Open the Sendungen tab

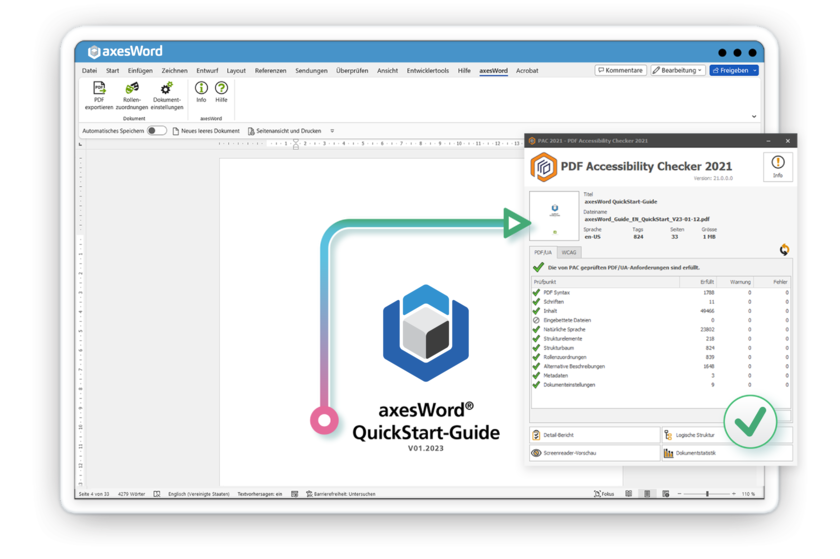coord(311,70)
